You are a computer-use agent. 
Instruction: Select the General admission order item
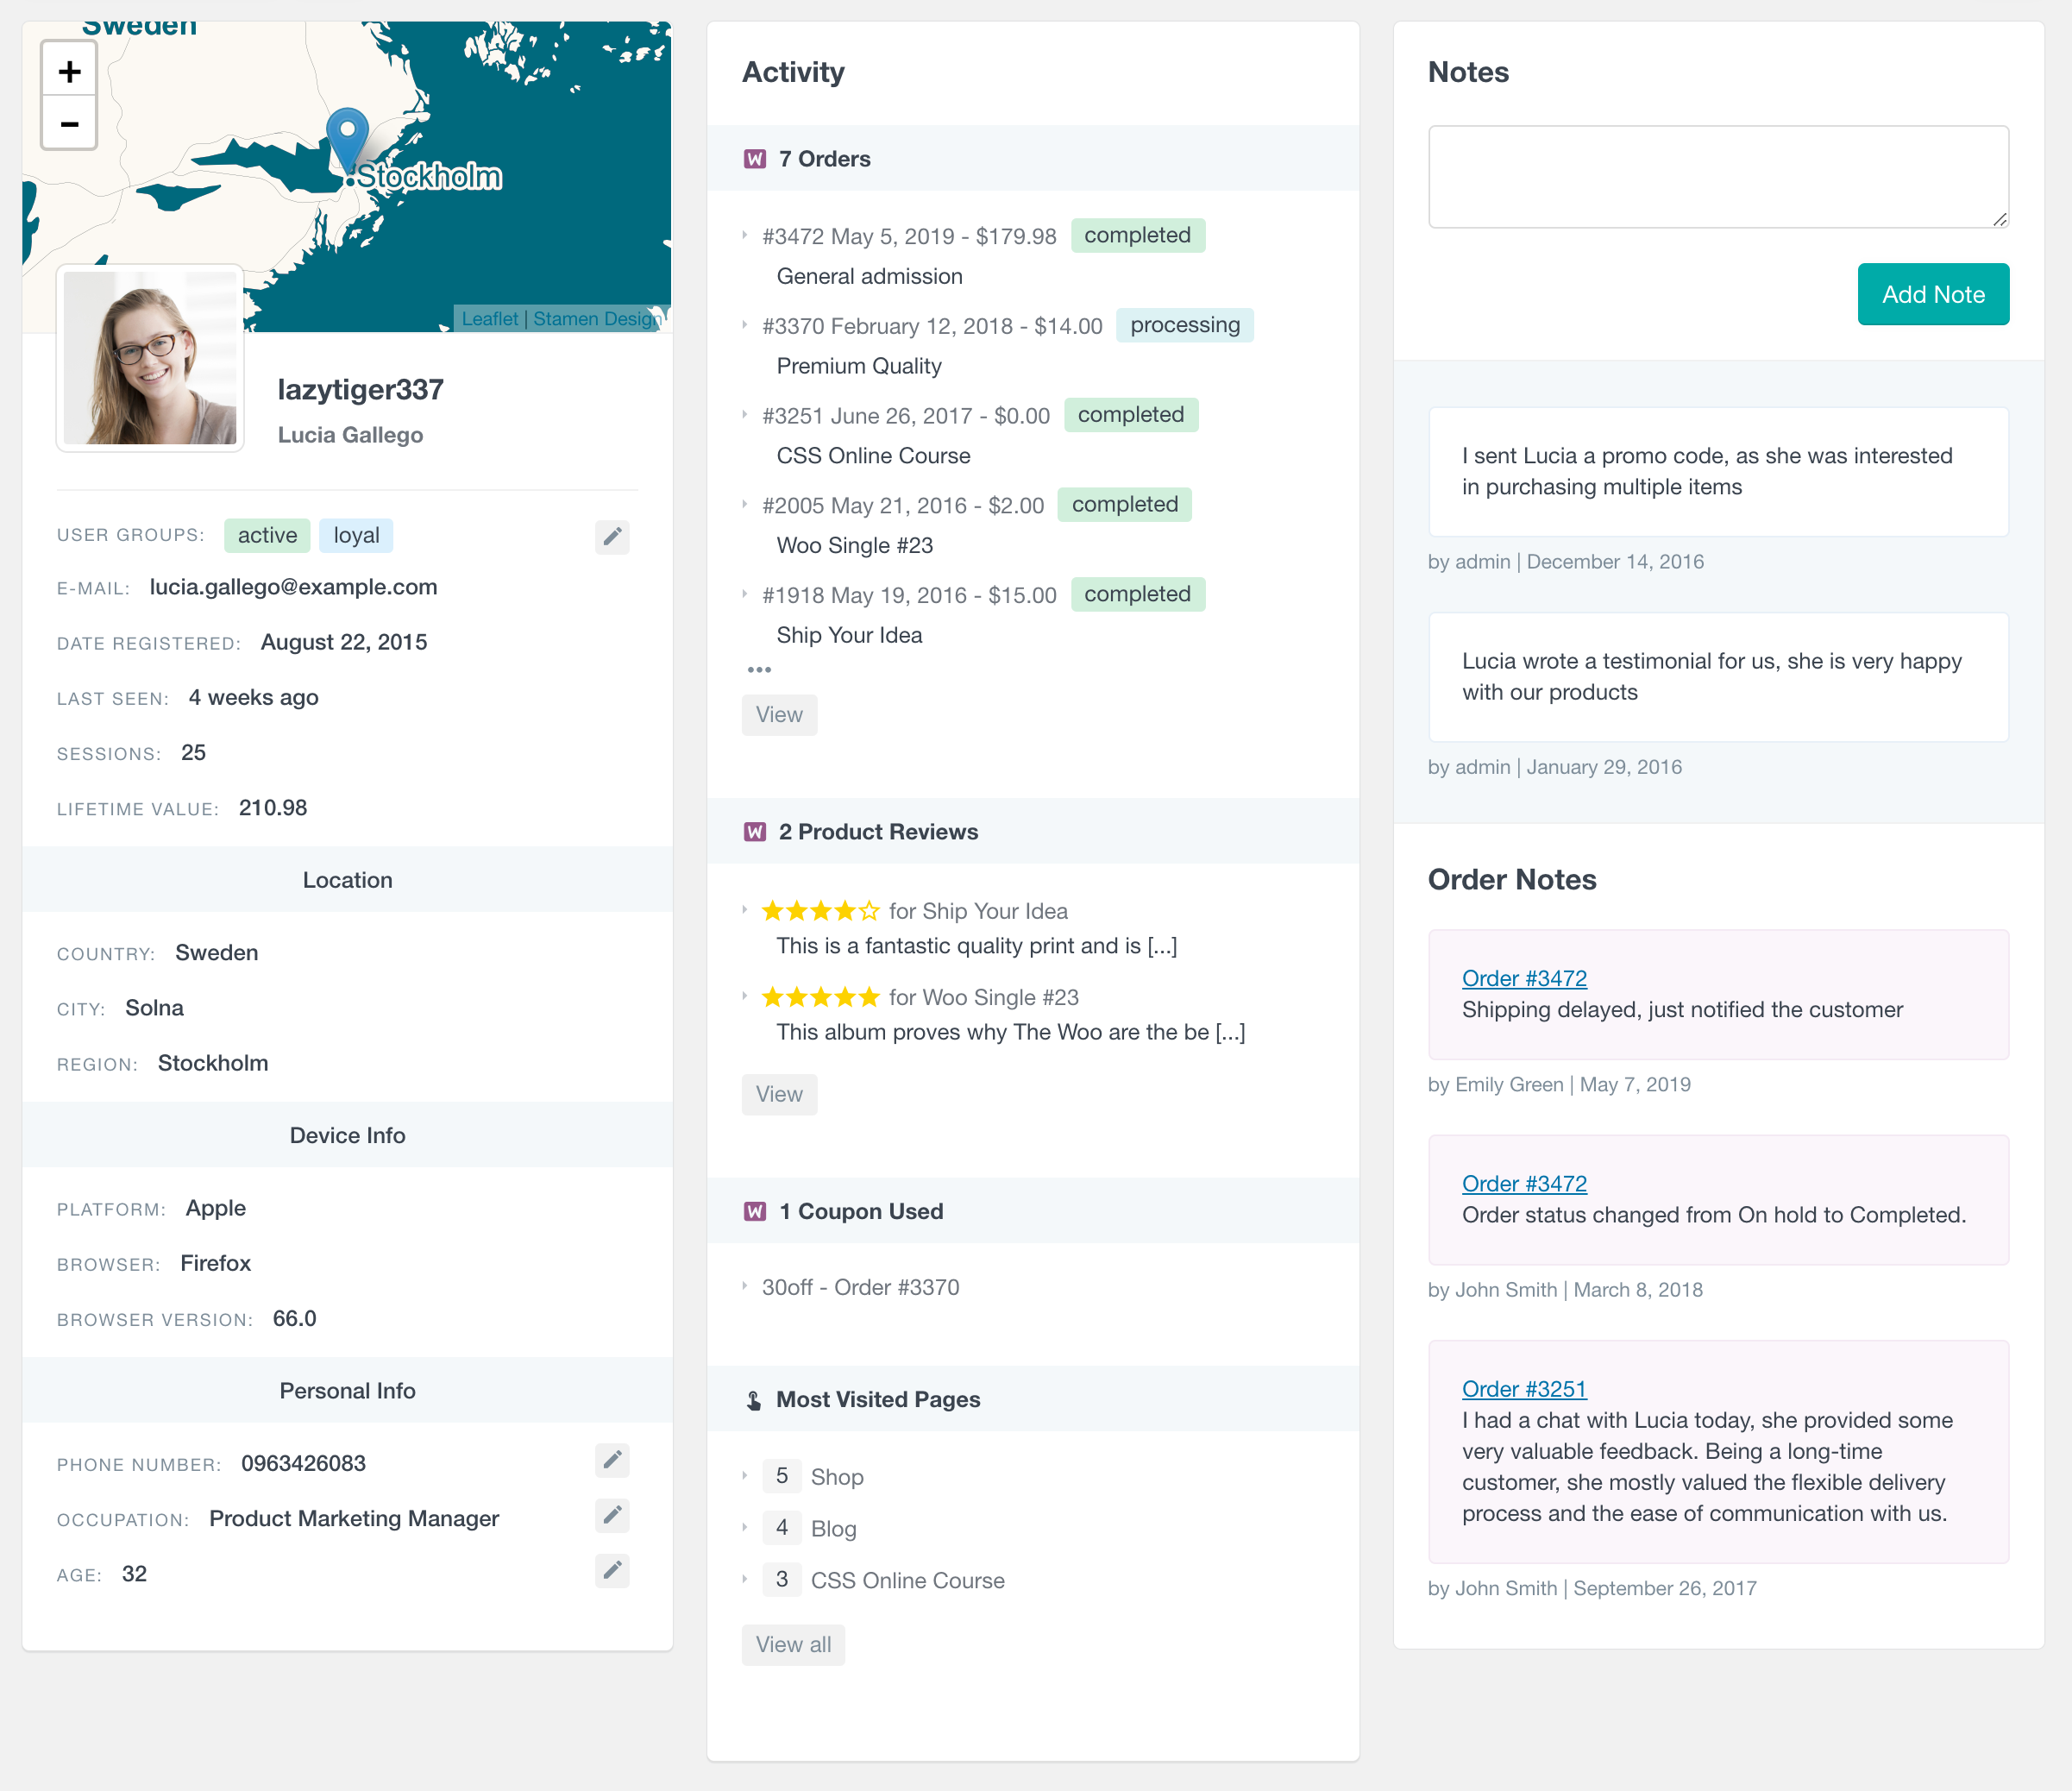click(x=869, y=277)
